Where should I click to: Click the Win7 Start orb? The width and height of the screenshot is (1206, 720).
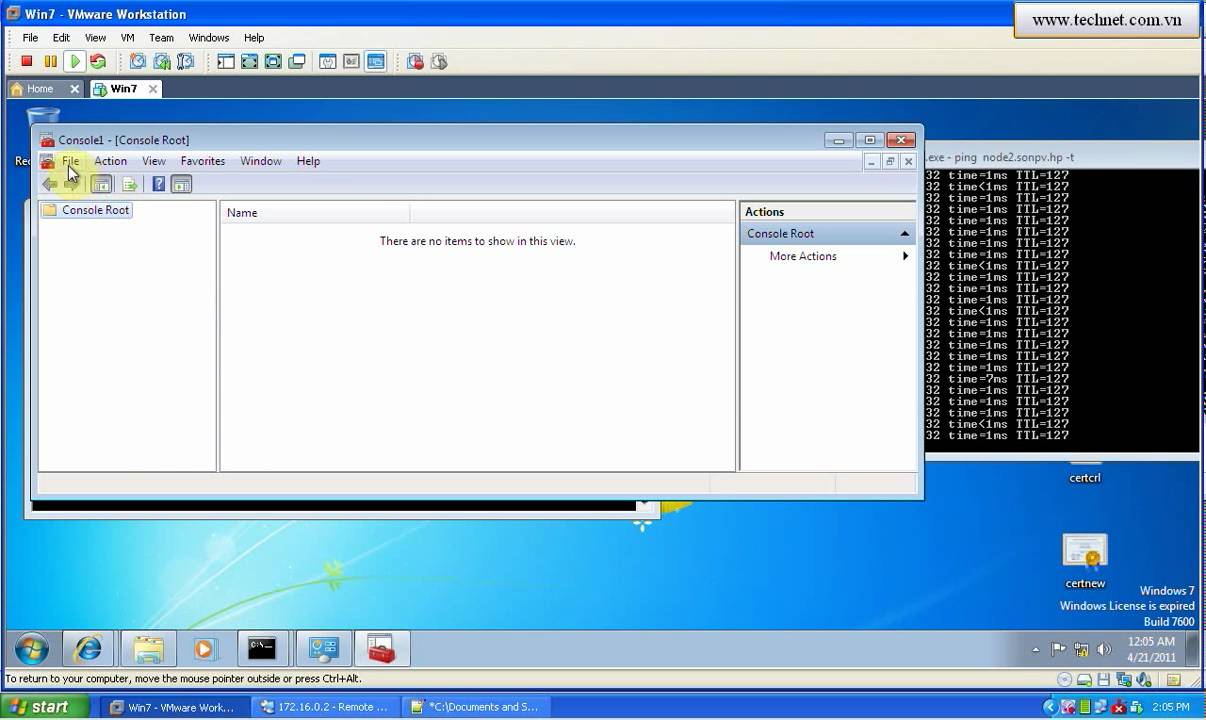(x=31, y=649)
